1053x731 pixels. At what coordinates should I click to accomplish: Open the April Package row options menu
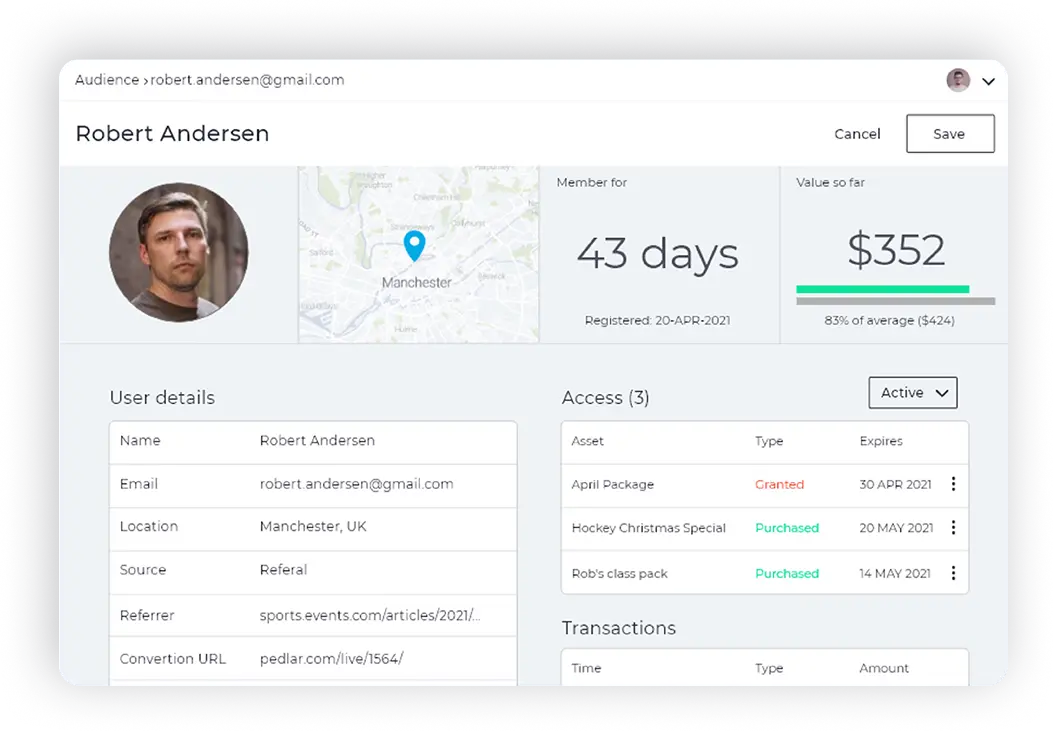coord(953,484)
